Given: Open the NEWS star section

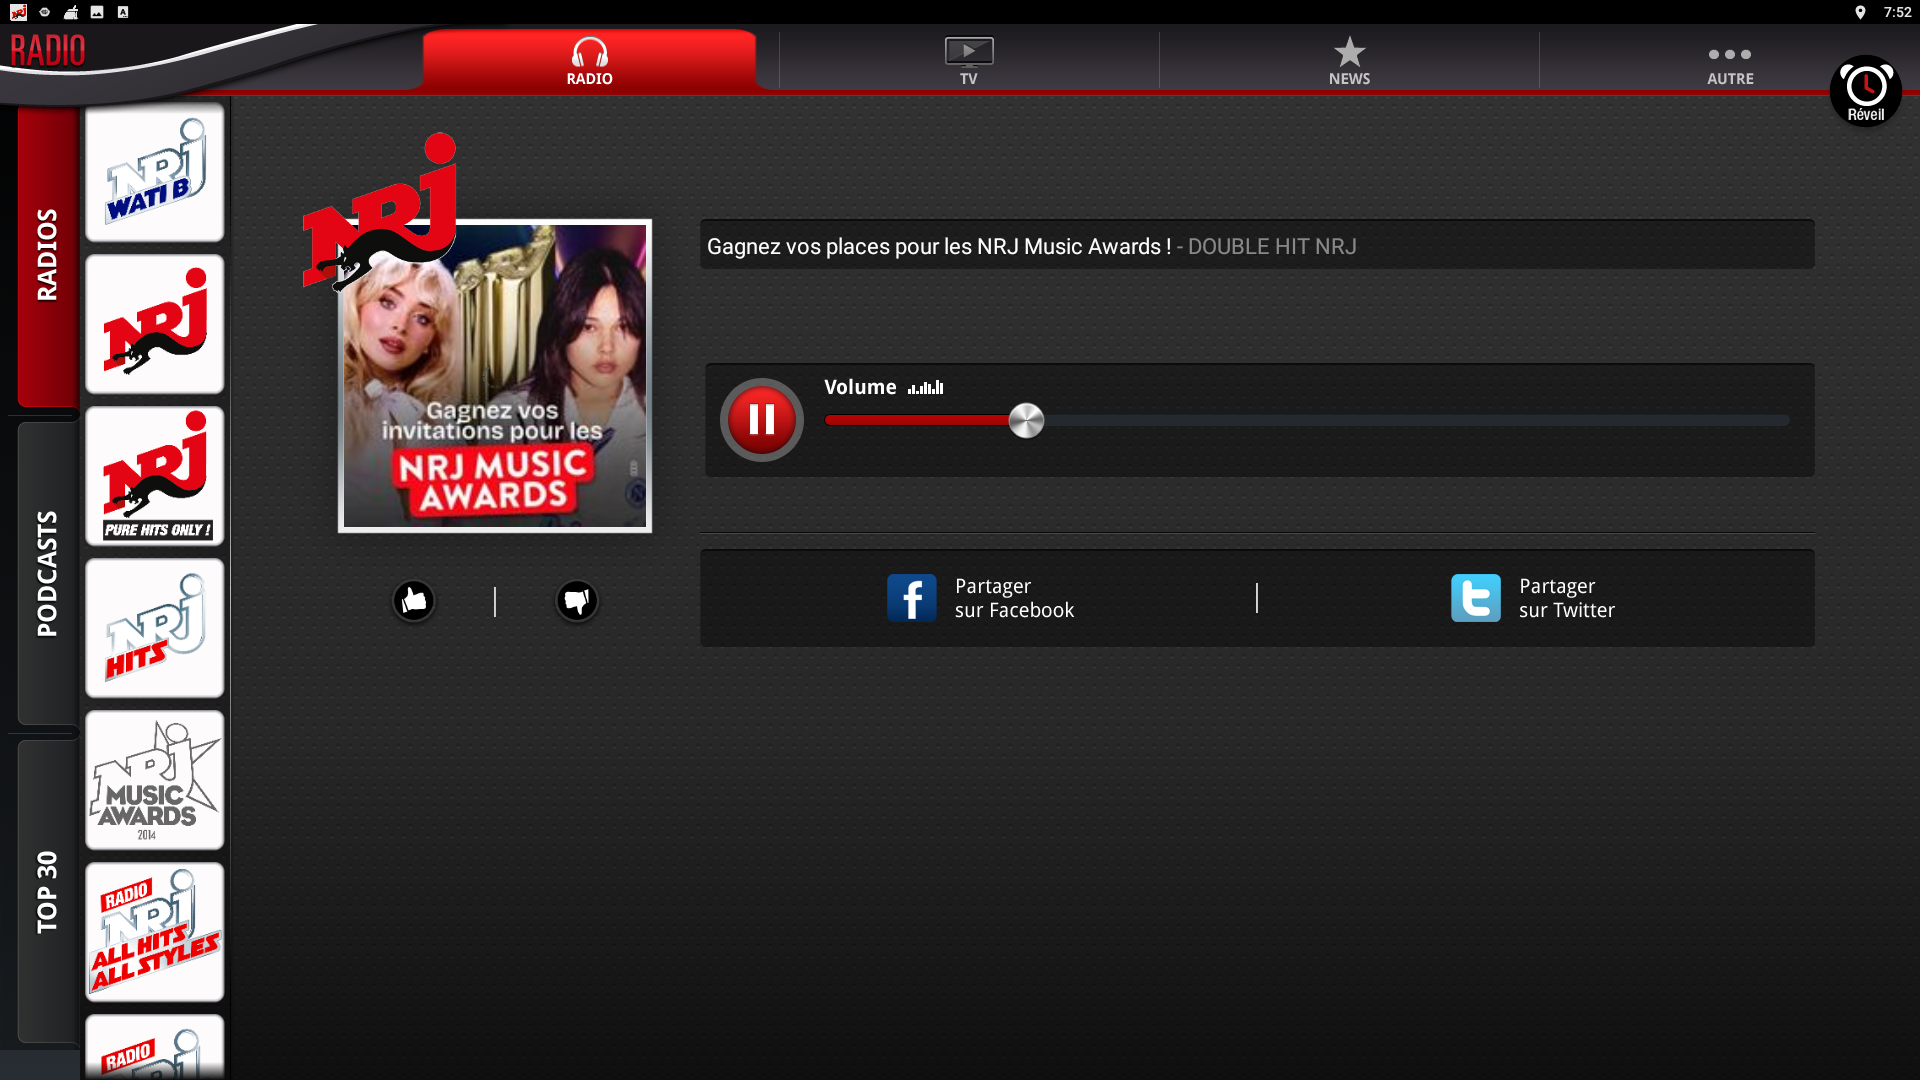Looking at the screenshot, I should (1348, 60).
